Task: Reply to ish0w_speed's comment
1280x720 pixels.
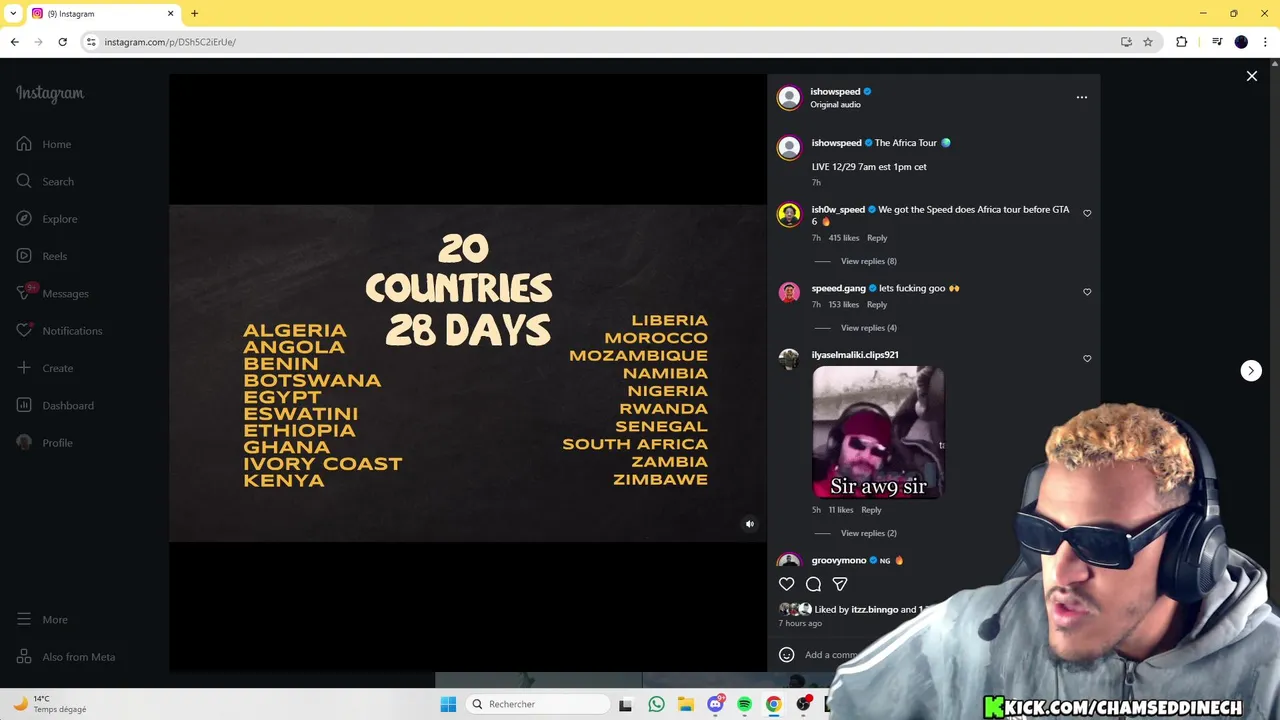Action: 877,238
